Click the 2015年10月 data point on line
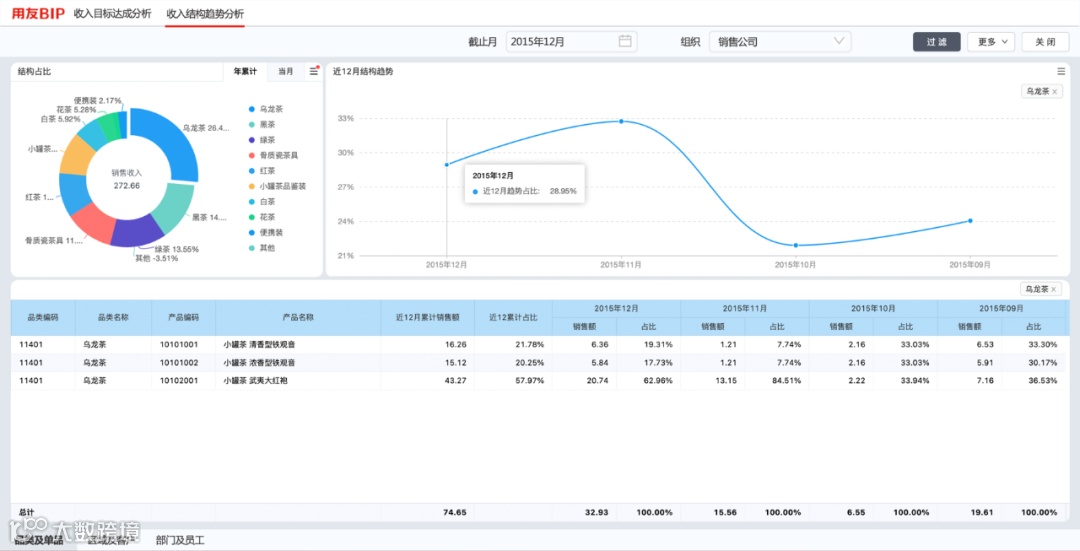The image size is (1080, 551). pos(796,245)
